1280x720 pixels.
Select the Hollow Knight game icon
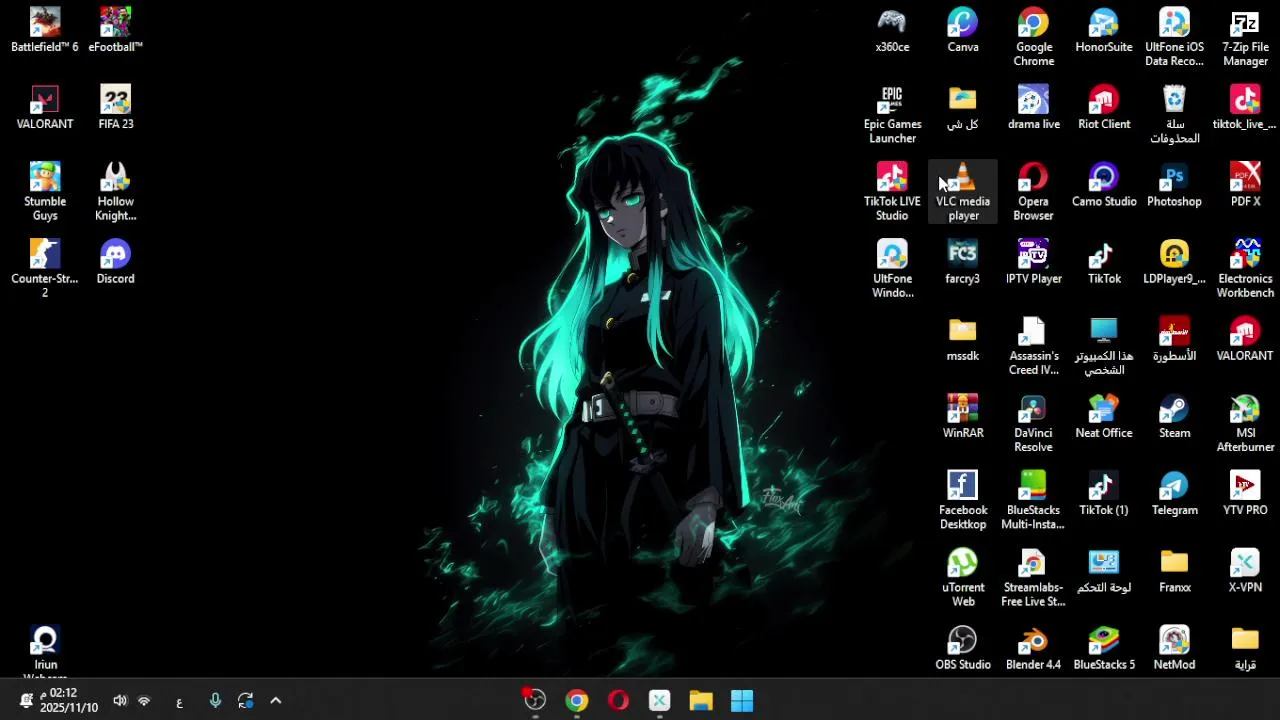[116, 191]
